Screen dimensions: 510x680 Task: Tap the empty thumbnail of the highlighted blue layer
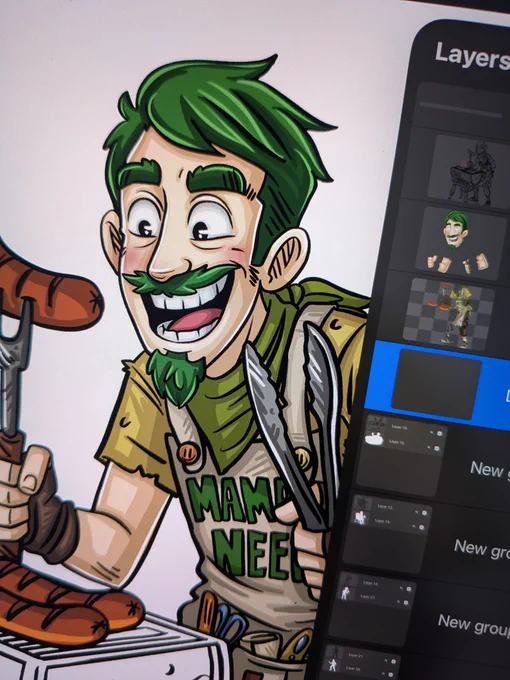436,384
